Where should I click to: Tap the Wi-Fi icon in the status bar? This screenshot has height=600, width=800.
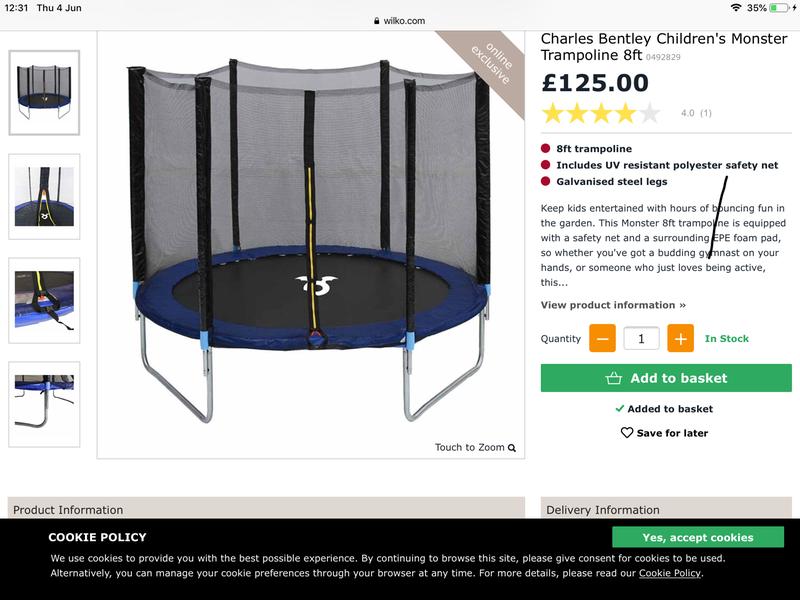[x=736, y=8]
